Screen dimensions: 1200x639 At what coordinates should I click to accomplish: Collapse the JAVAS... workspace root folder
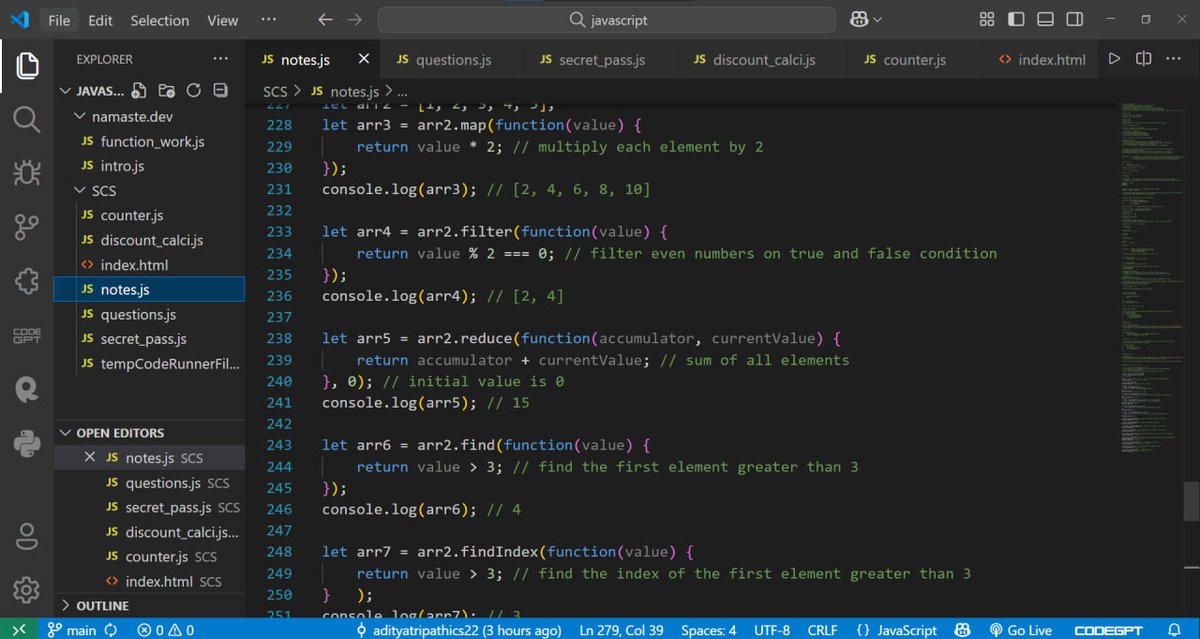(66, 90)
